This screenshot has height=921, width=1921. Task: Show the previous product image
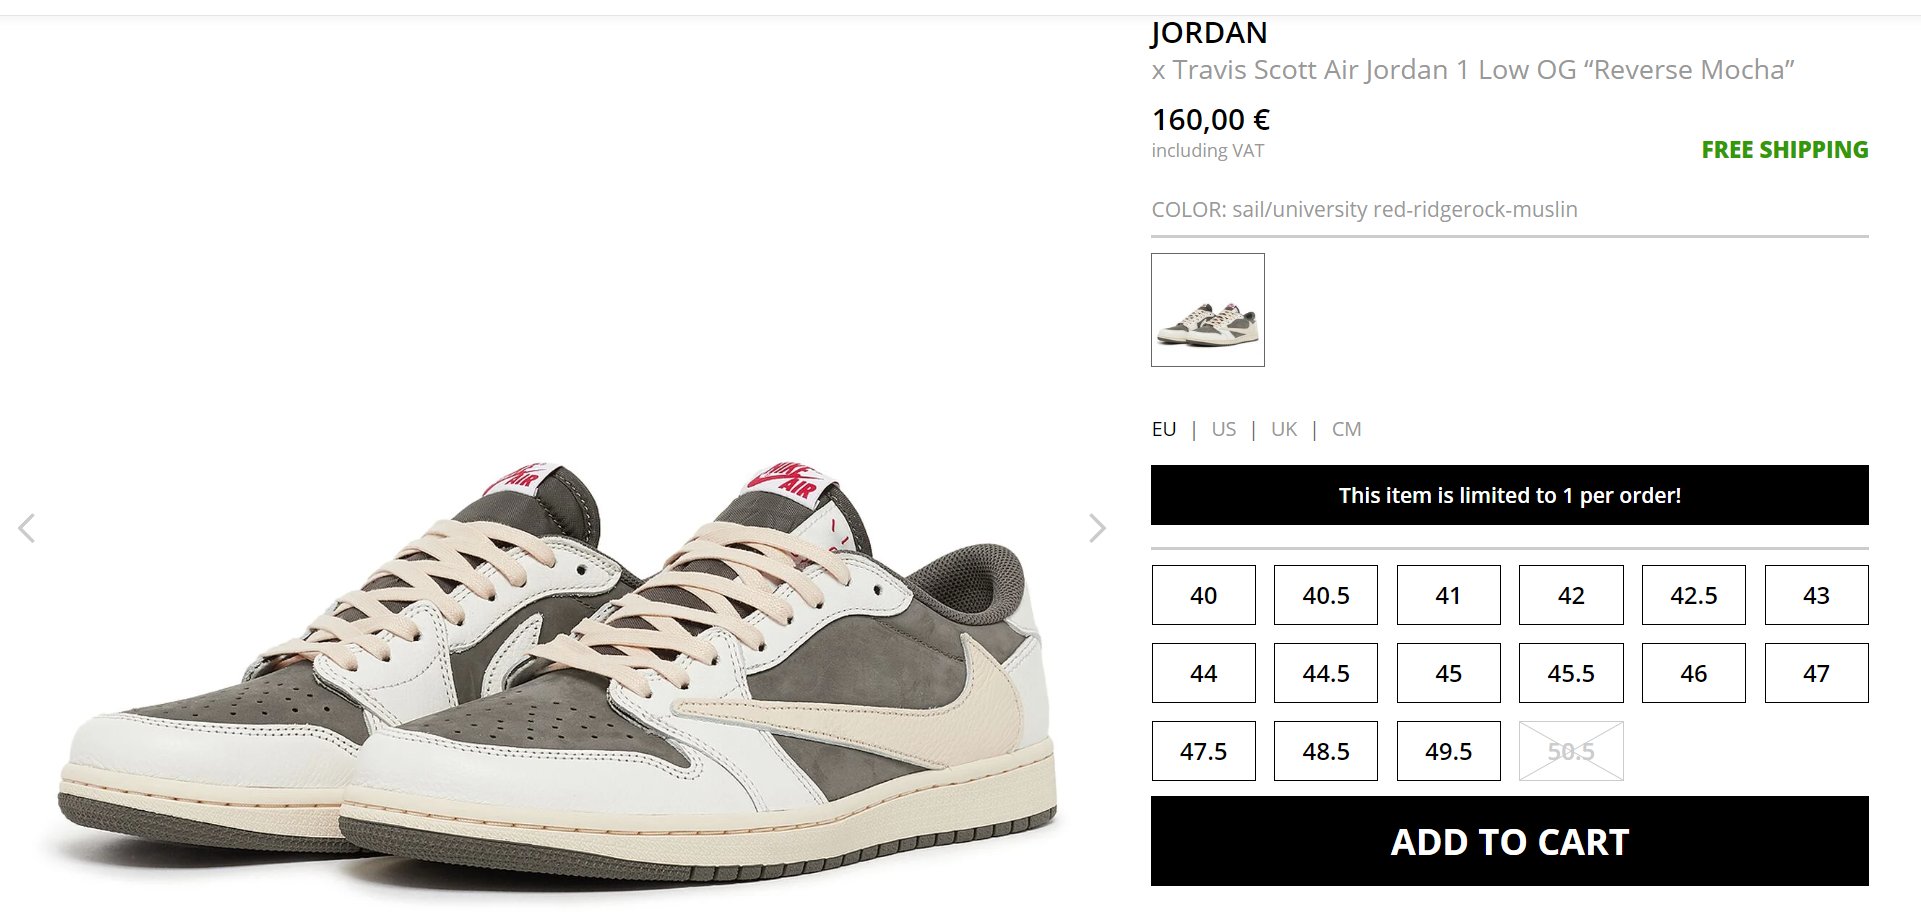point(27,528)
